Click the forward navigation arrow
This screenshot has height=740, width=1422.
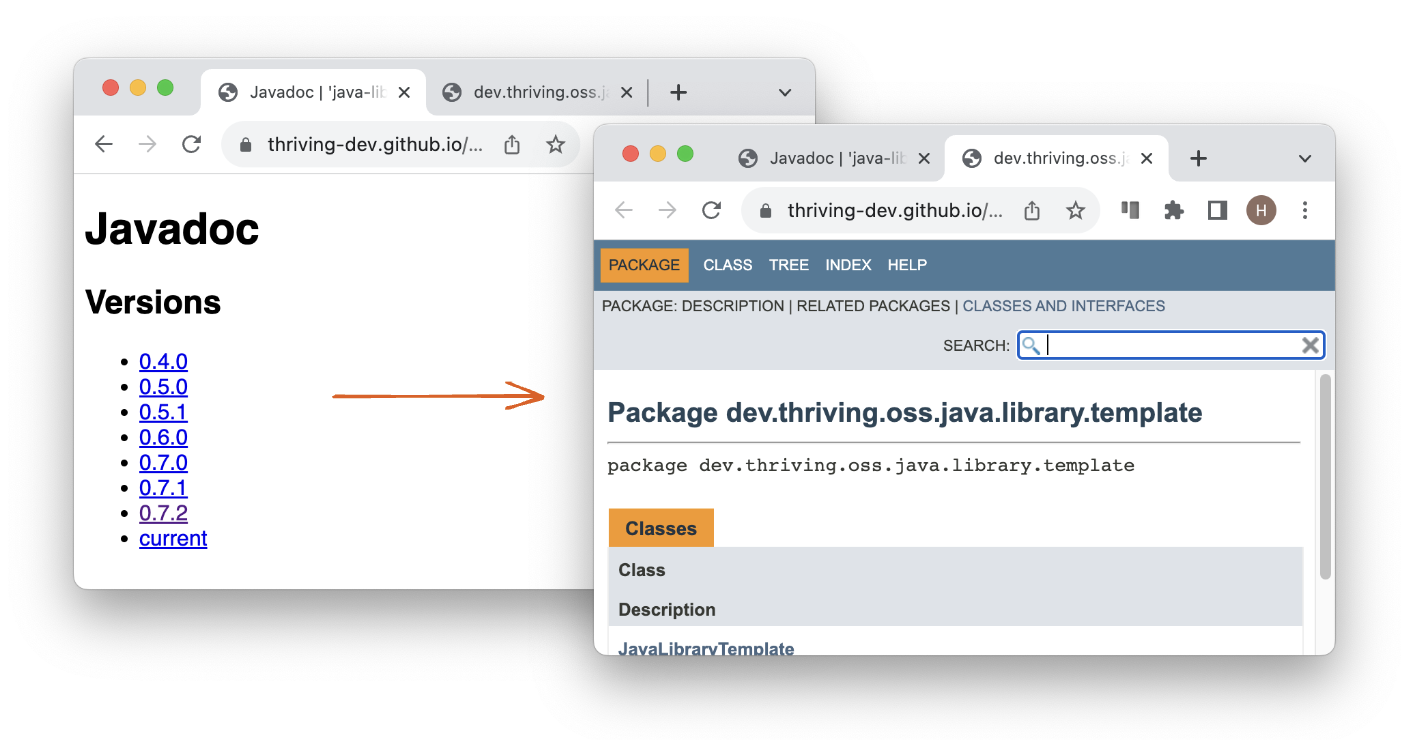667,210
